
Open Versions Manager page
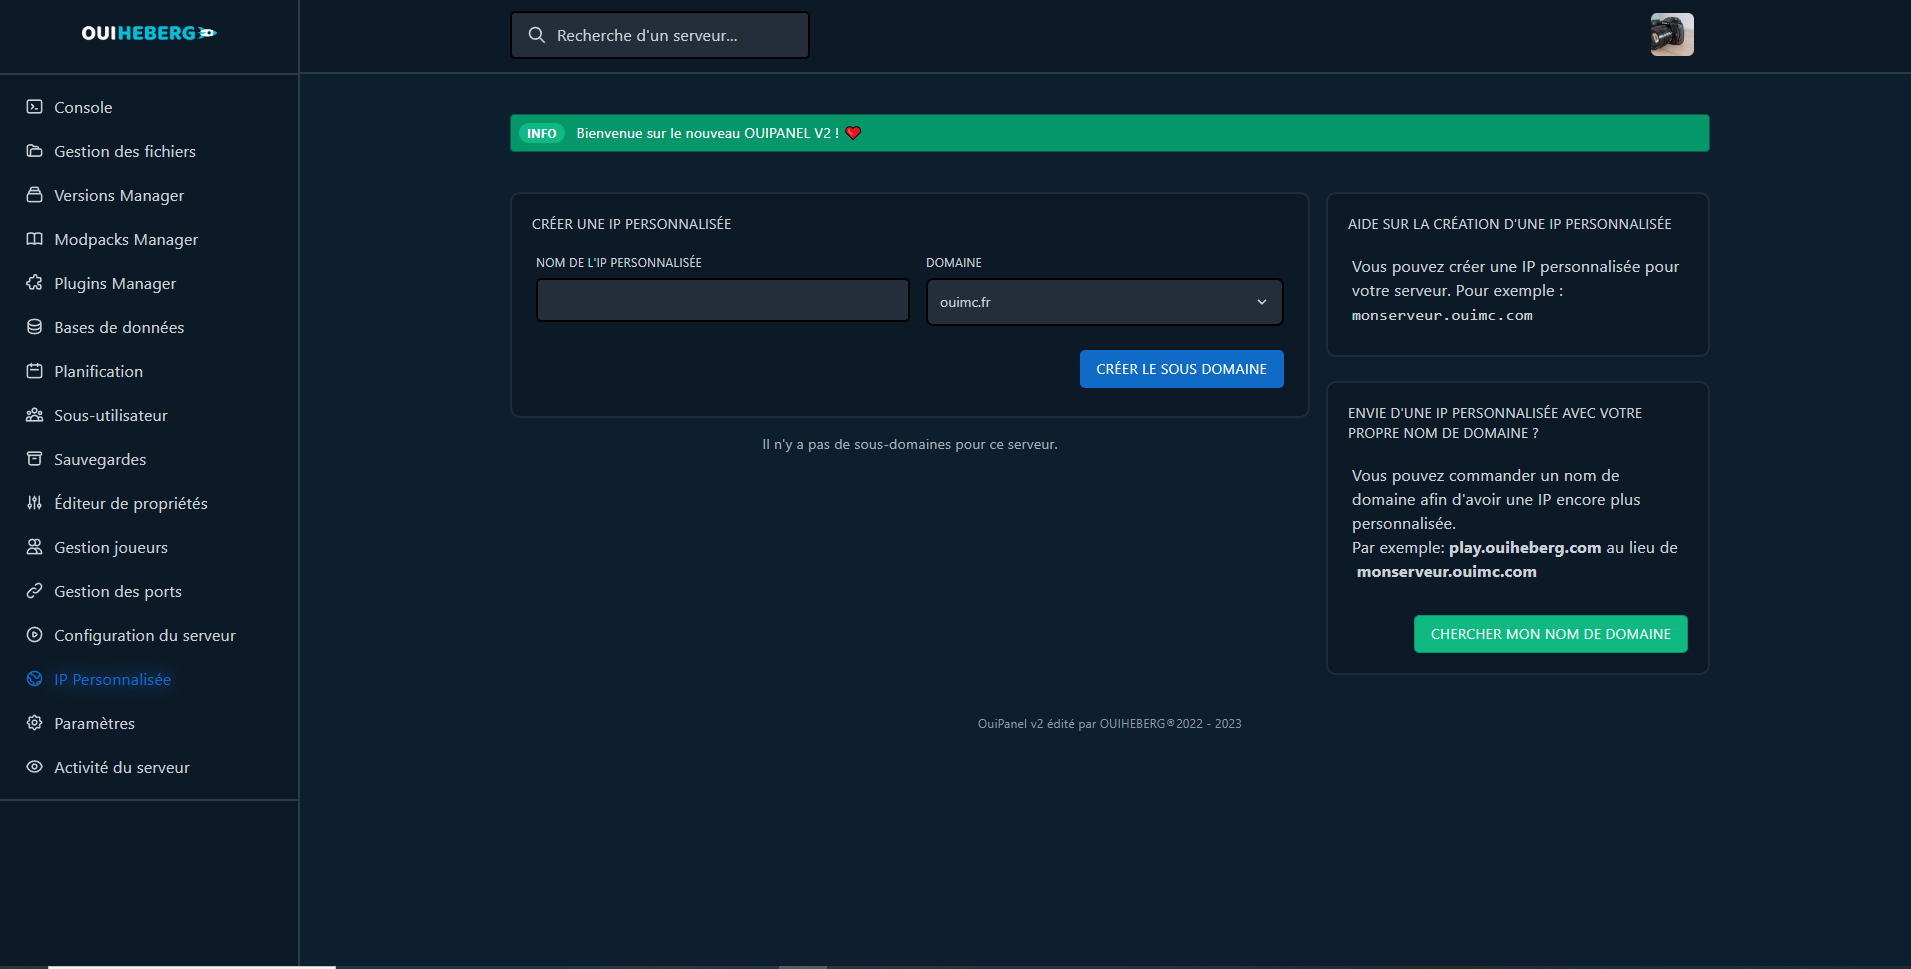(119, 195)
